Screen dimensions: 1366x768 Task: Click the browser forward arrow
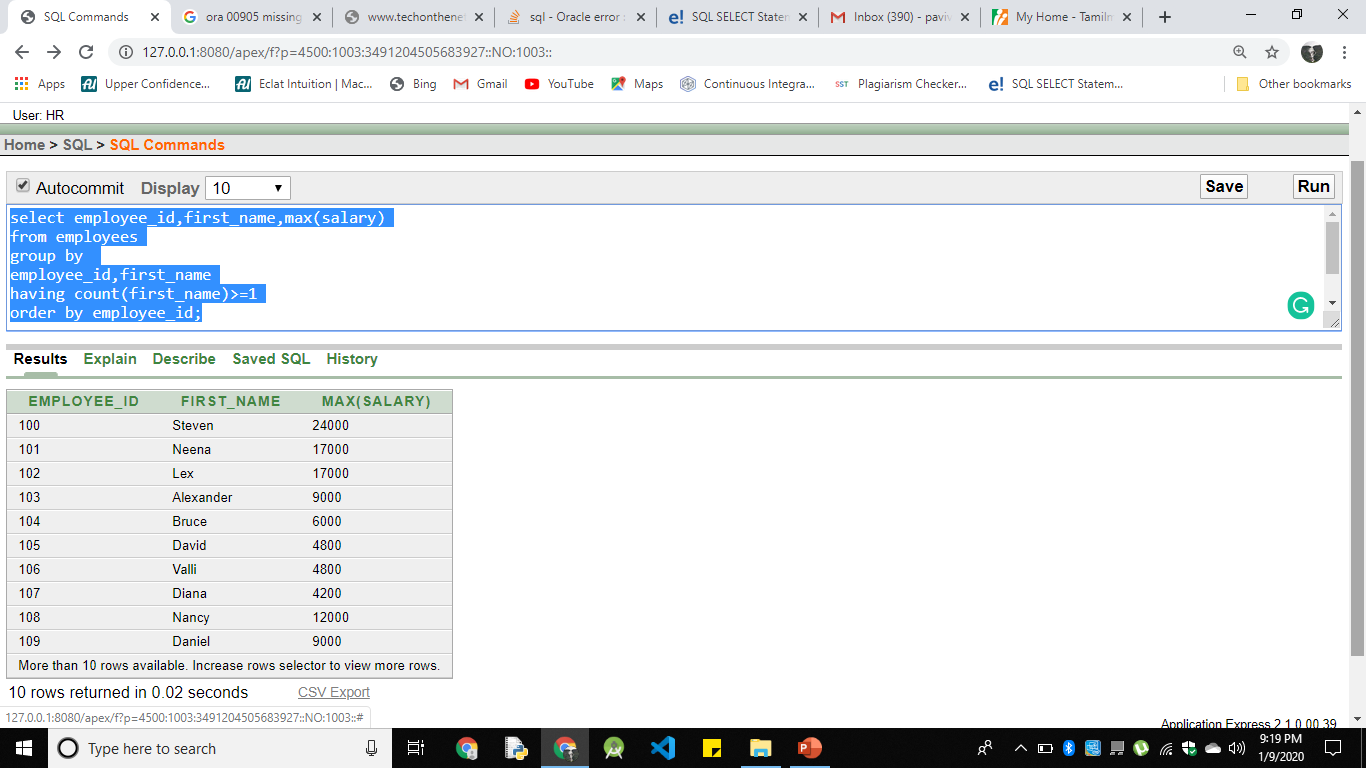pyautogui.click(x=54, y=52)
